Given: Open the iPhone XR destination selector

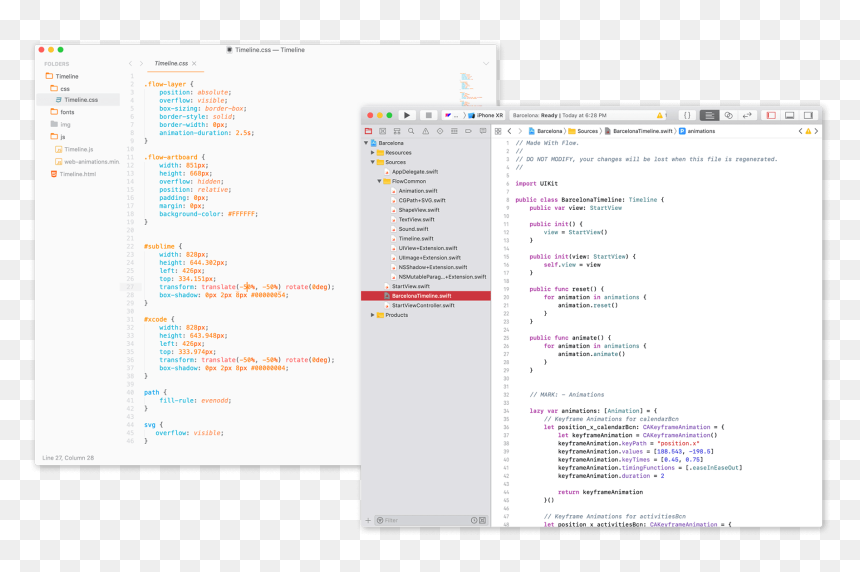Looking at the screenshot, I should coord(485,115).
